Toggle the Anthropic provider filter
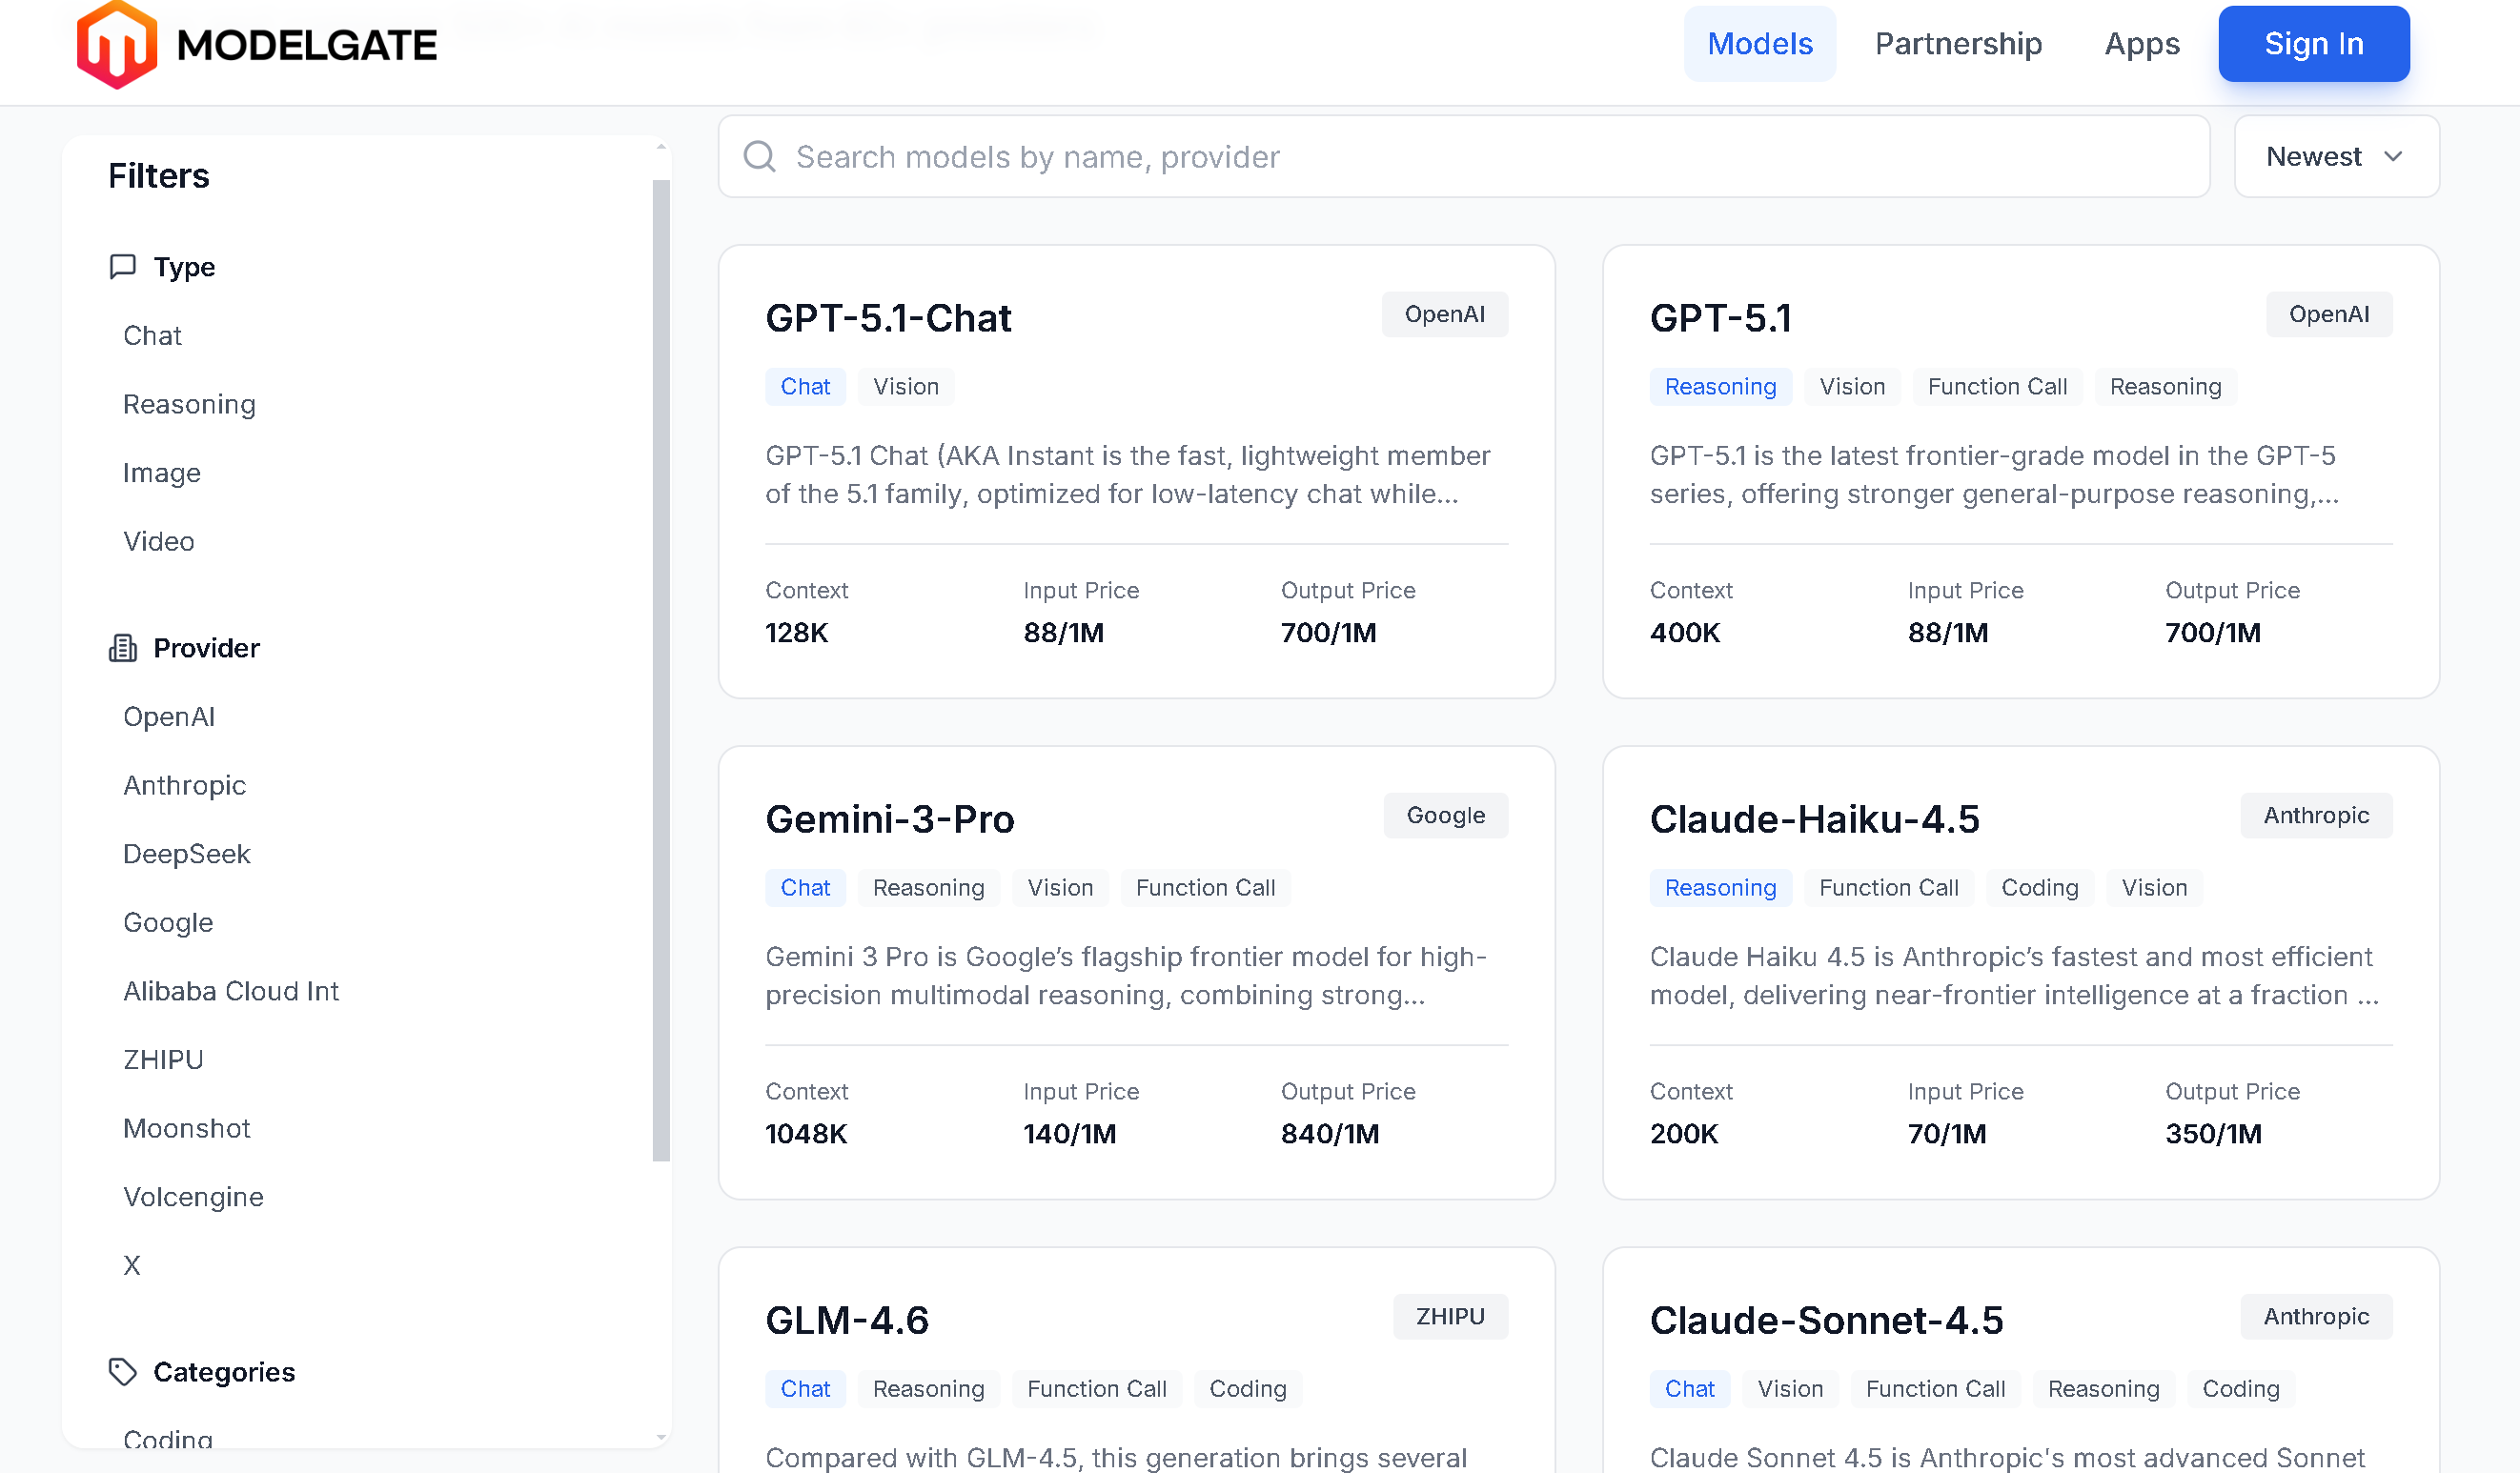 [x=184, y=785]
